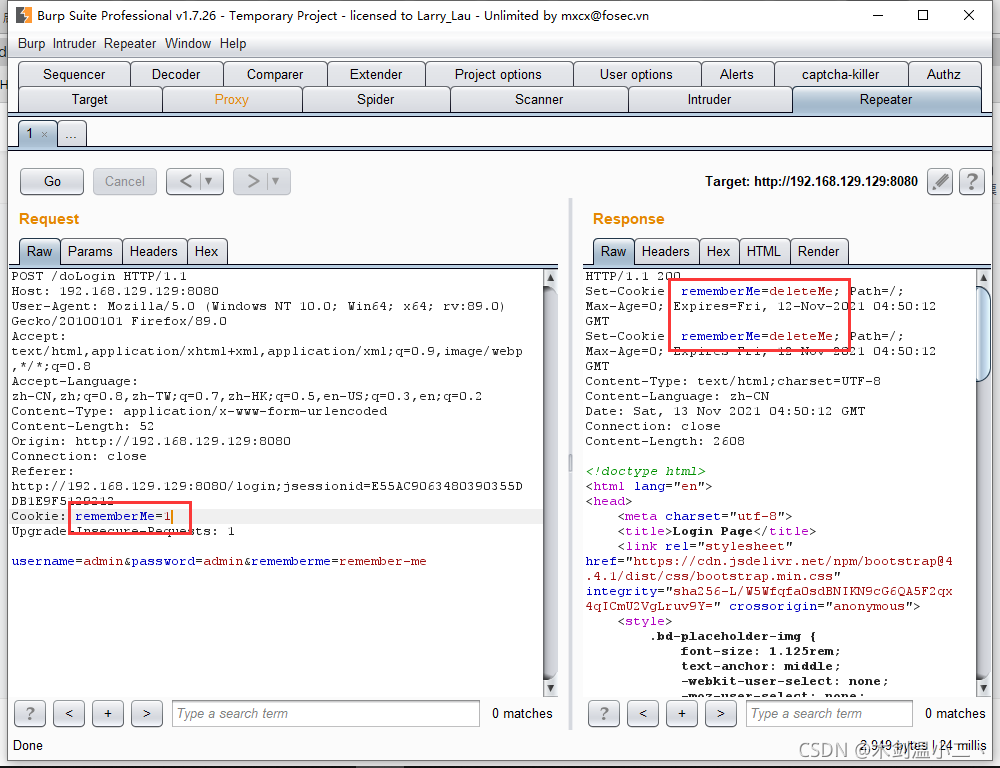Show response HTML view
Screen dimensions: 1000x768
click(764, 251)
